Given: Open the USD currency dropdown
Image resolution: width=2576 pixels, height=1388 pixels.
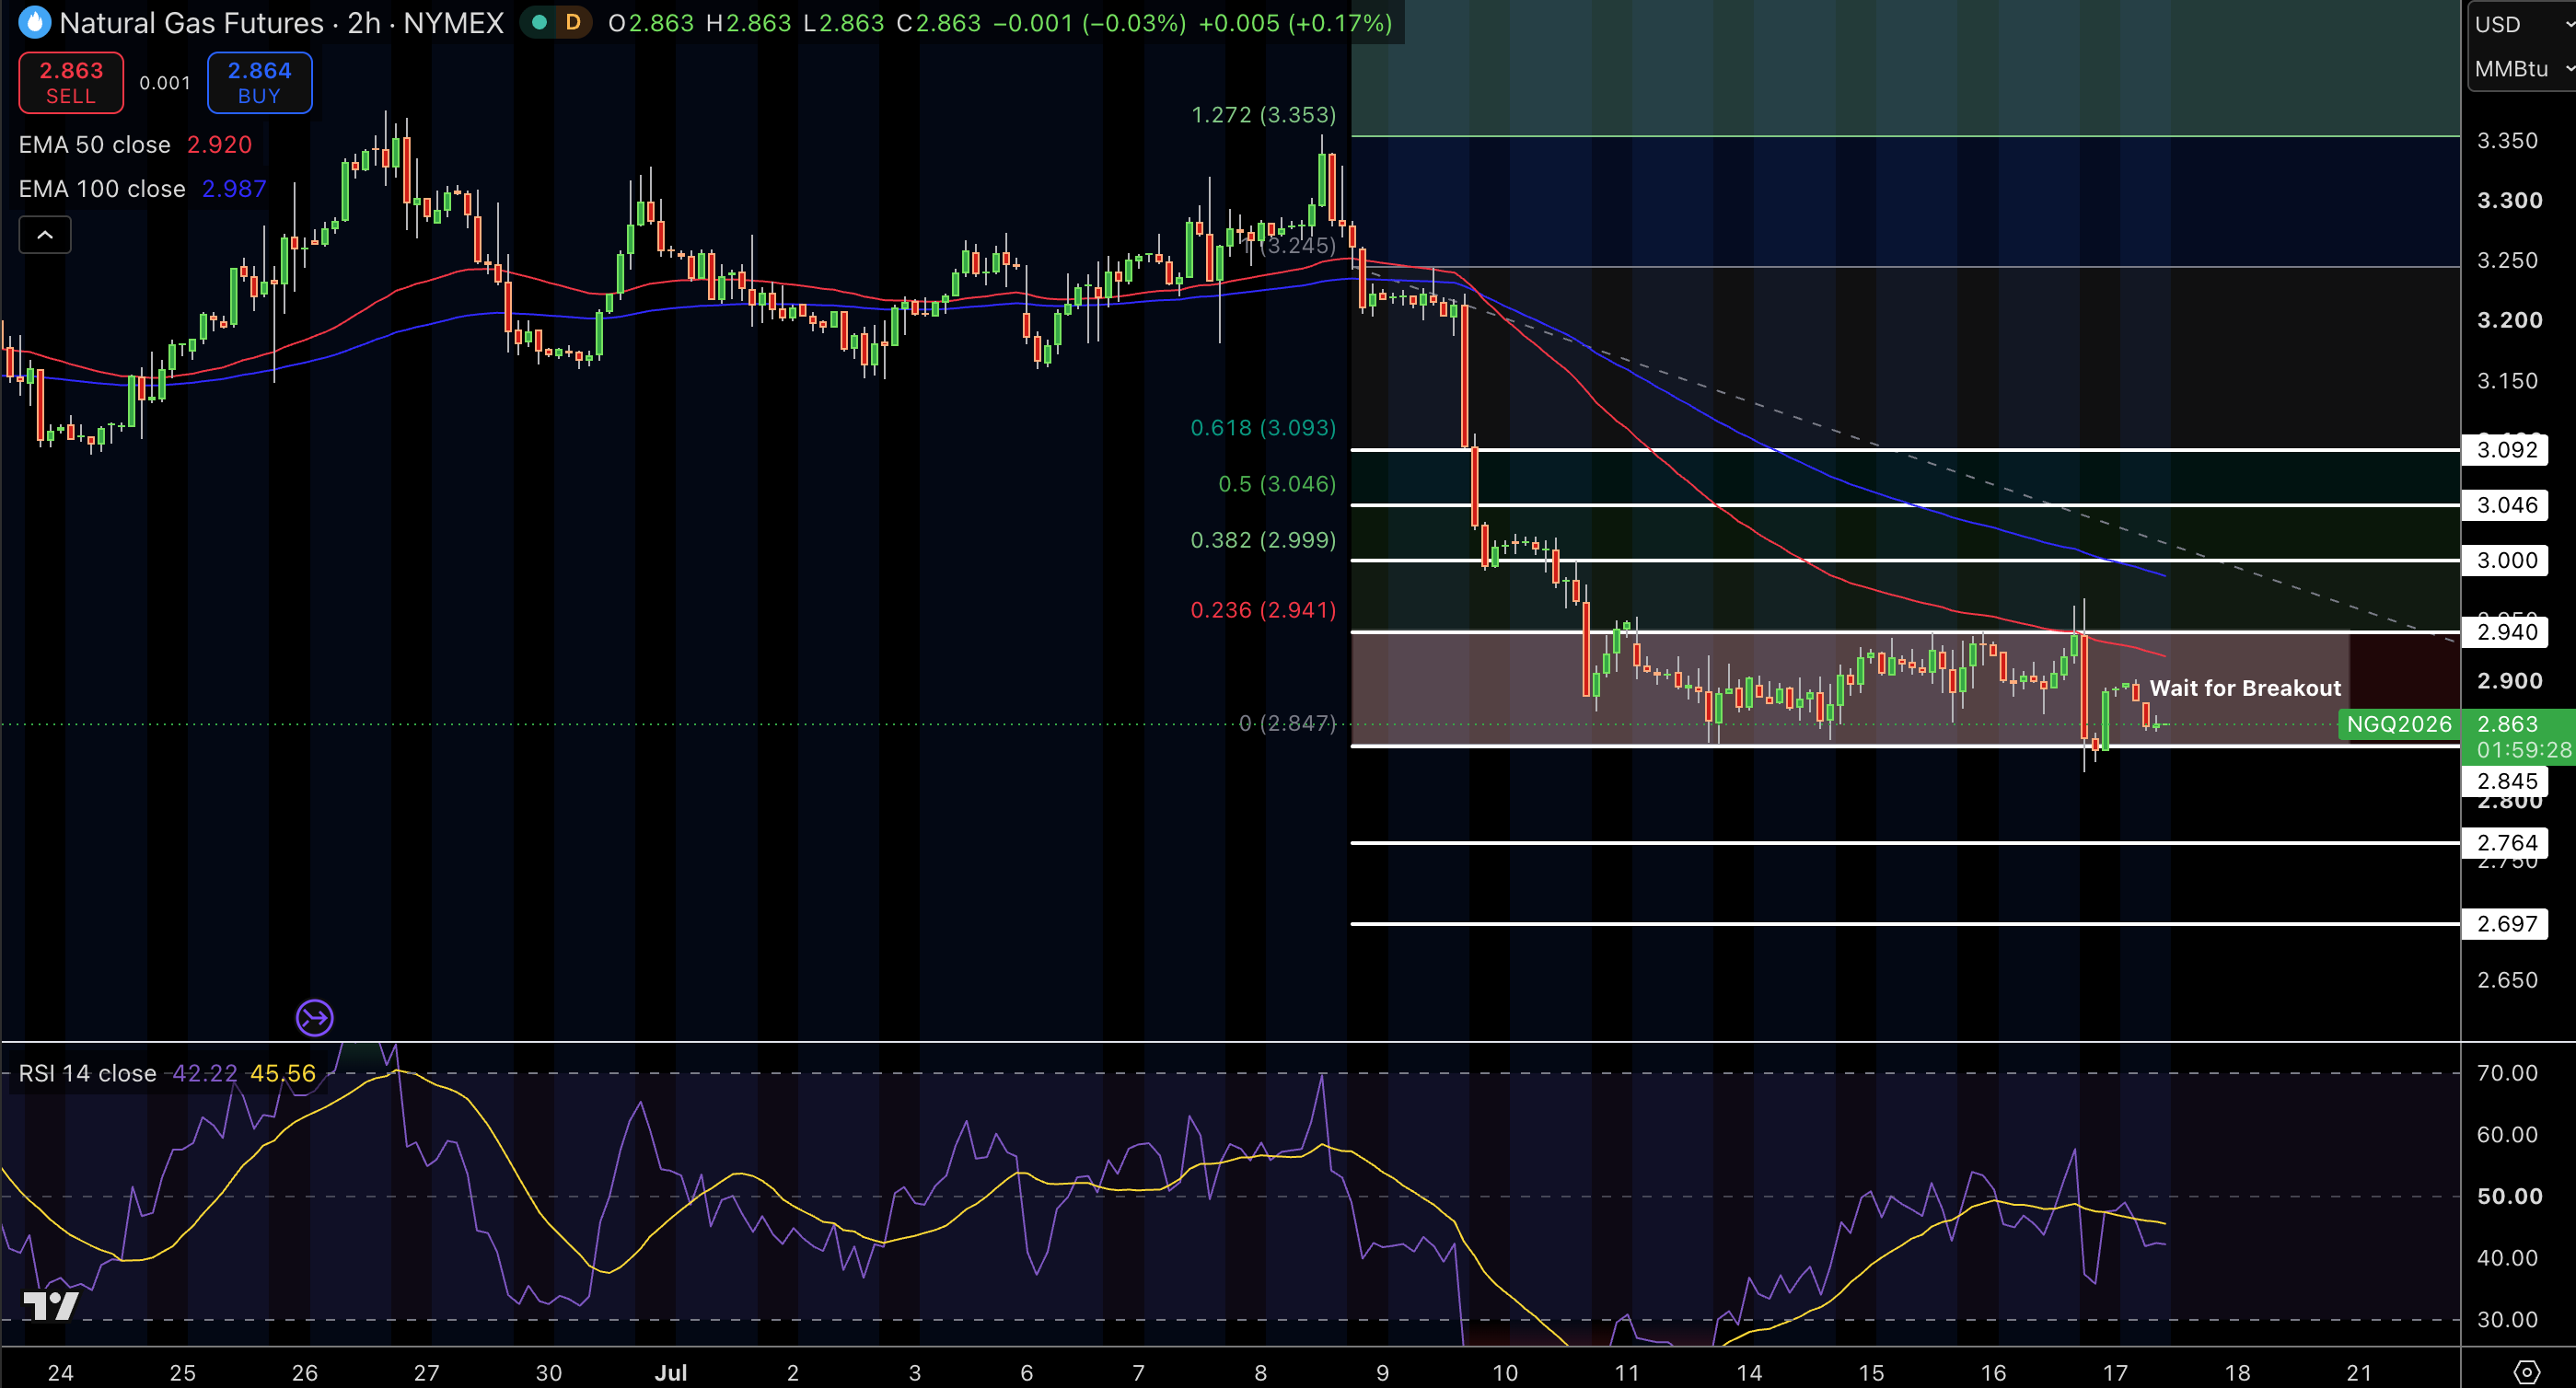Looking at the screenshot, I should click(2522, 24).
